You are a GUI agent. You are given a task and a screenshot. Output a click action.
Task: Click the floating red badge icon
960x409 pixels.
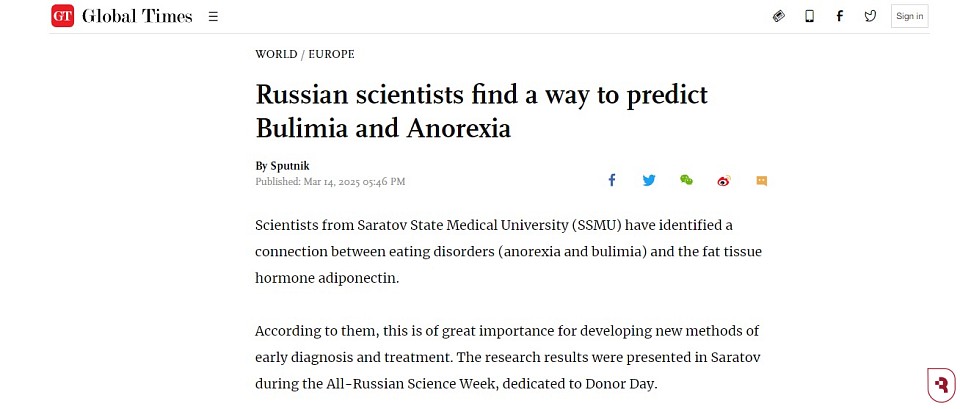[942, 385]
